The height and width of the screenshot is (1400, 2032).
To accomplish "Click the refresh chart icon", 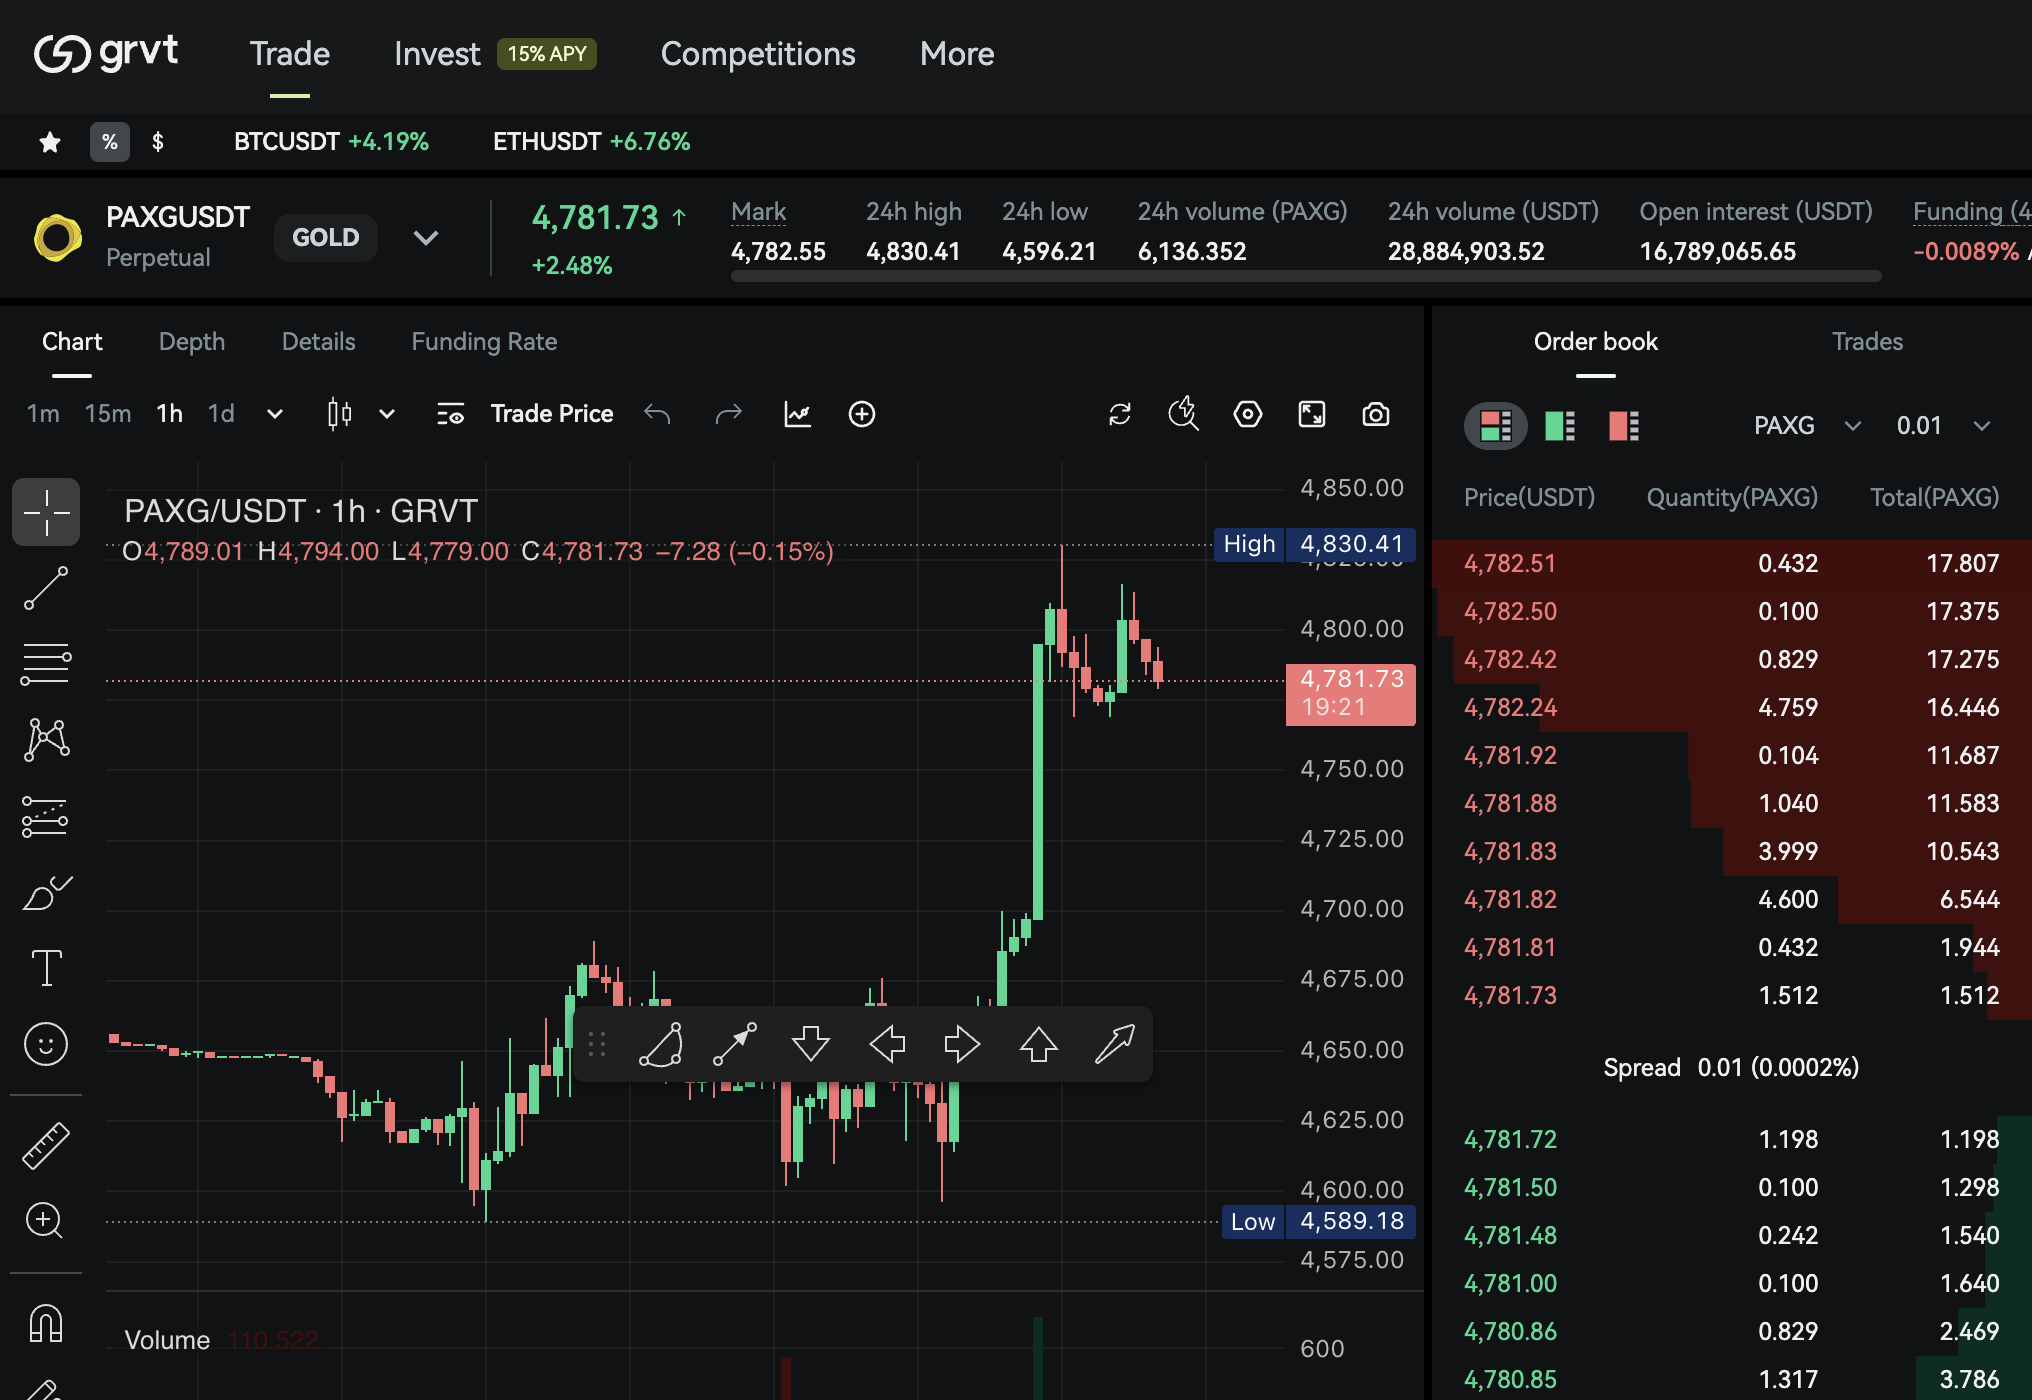I will click(x=1120, y=414).
